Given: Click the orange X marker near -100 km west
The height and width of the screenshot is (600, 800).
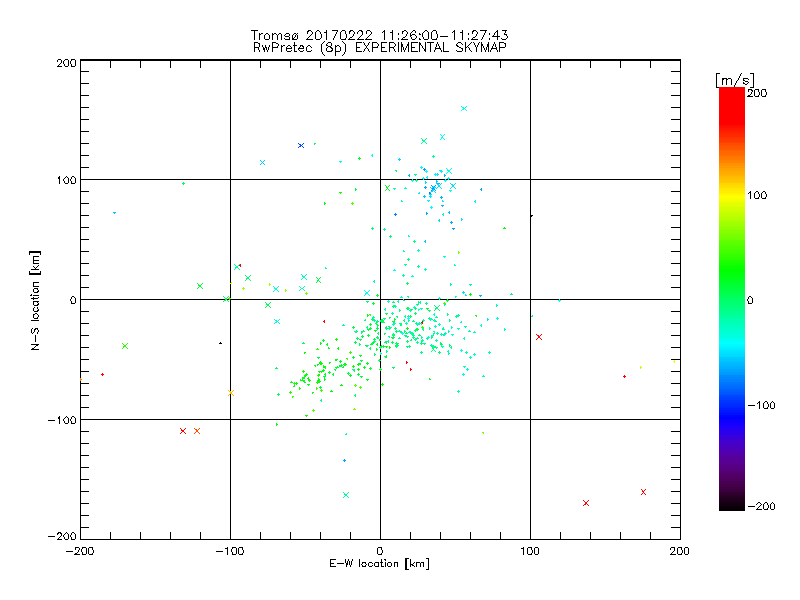Looking at the screenshot, I should [x=231, y=393].
